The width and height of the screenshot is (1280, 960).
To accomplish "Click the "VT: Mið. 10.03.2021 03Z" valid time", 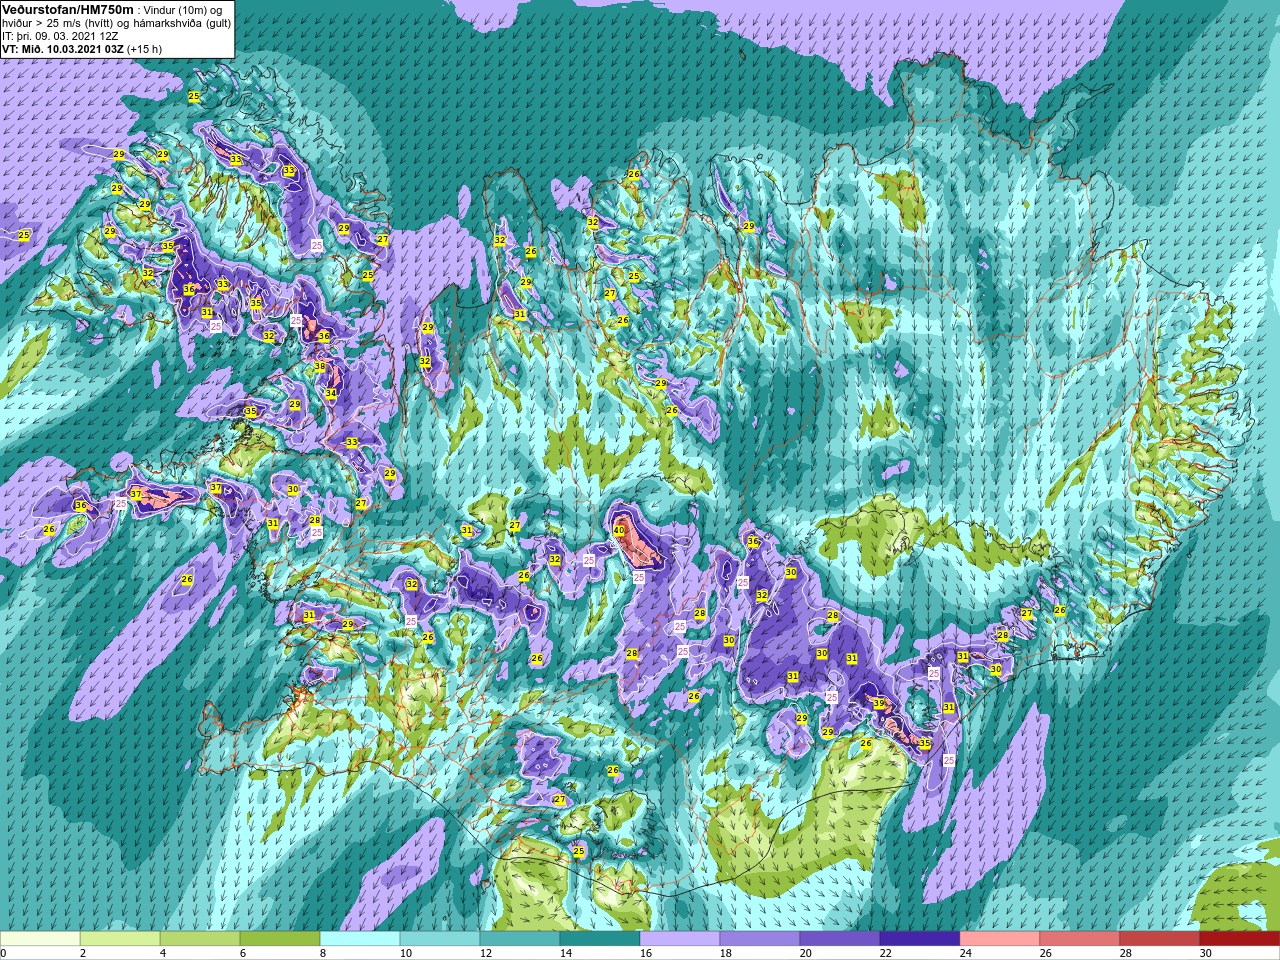I will tap(62, 49).
